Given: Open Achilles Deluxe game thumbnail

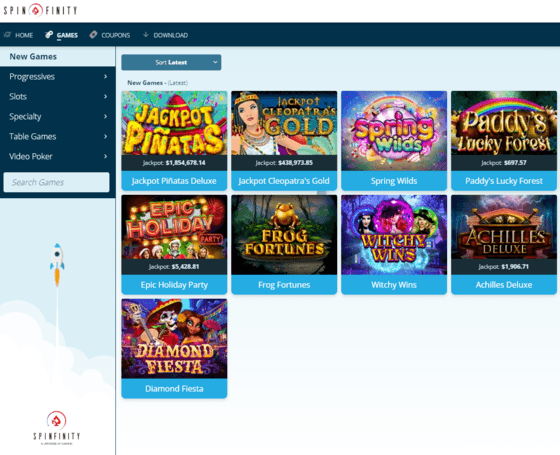Looking at the screenshot, I should pyautogui.click(x=504, y=227).
